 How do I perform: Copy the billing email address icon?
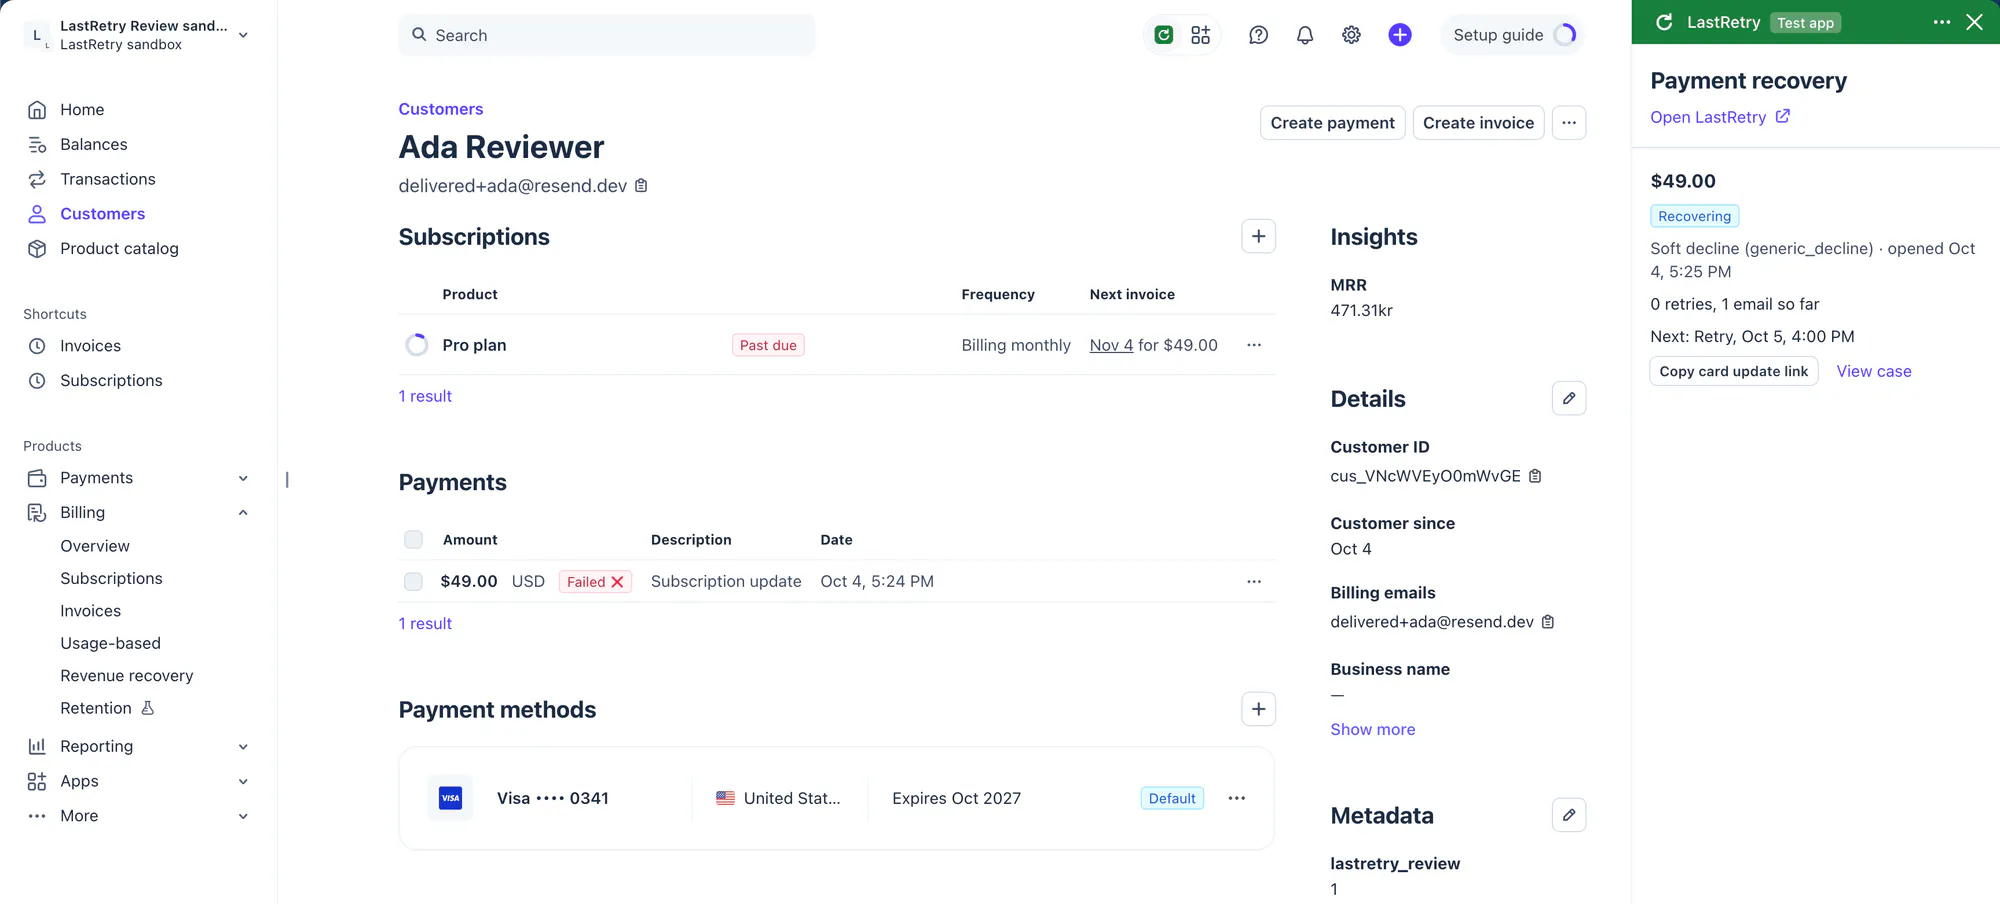pyautogui.click(x=1548, y=622)
